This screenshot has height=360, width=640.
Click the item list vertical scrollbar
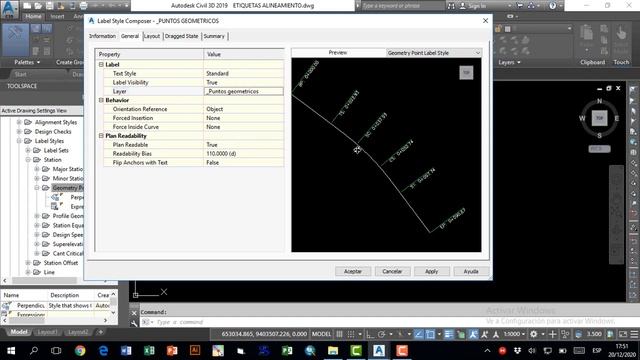click(x=113, y=302)
